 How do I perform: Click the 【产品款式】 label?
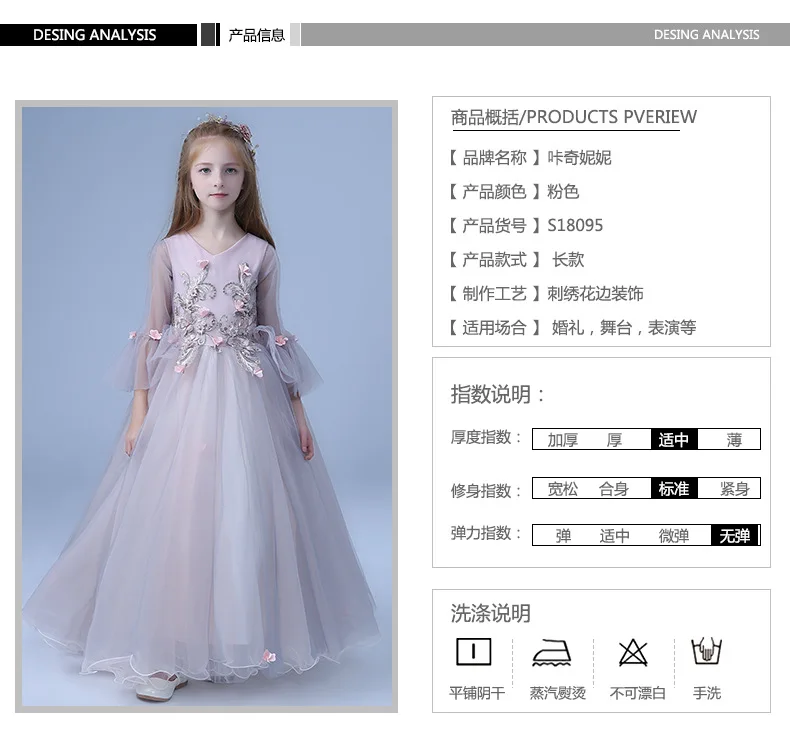[x=494, y=259]
